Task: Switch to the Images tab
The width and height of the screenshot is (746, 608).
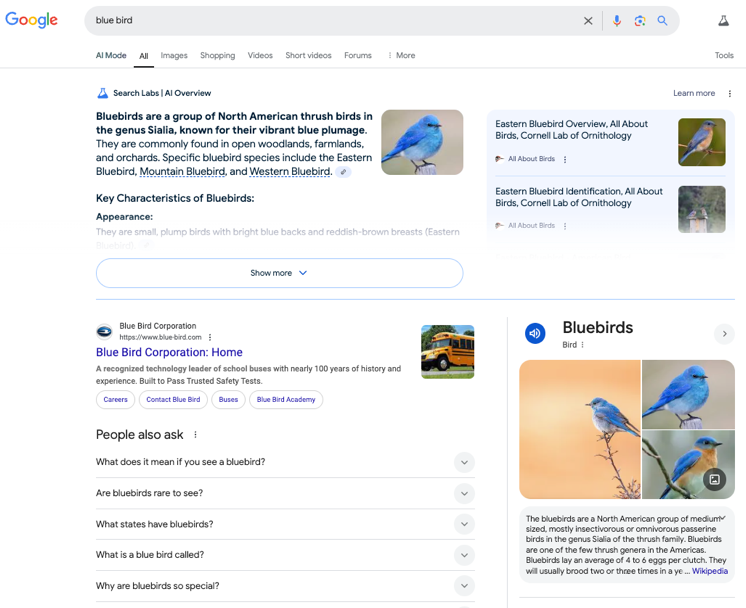Action: 174,56
